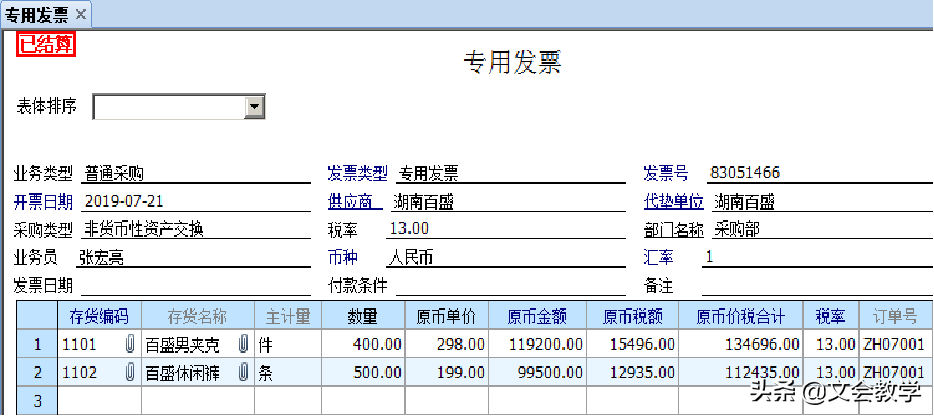Click the 开票日期 field 2019-07-21
Image resolution: width=934 pixels, height=416 pixels.
click(x=195, y=201)
